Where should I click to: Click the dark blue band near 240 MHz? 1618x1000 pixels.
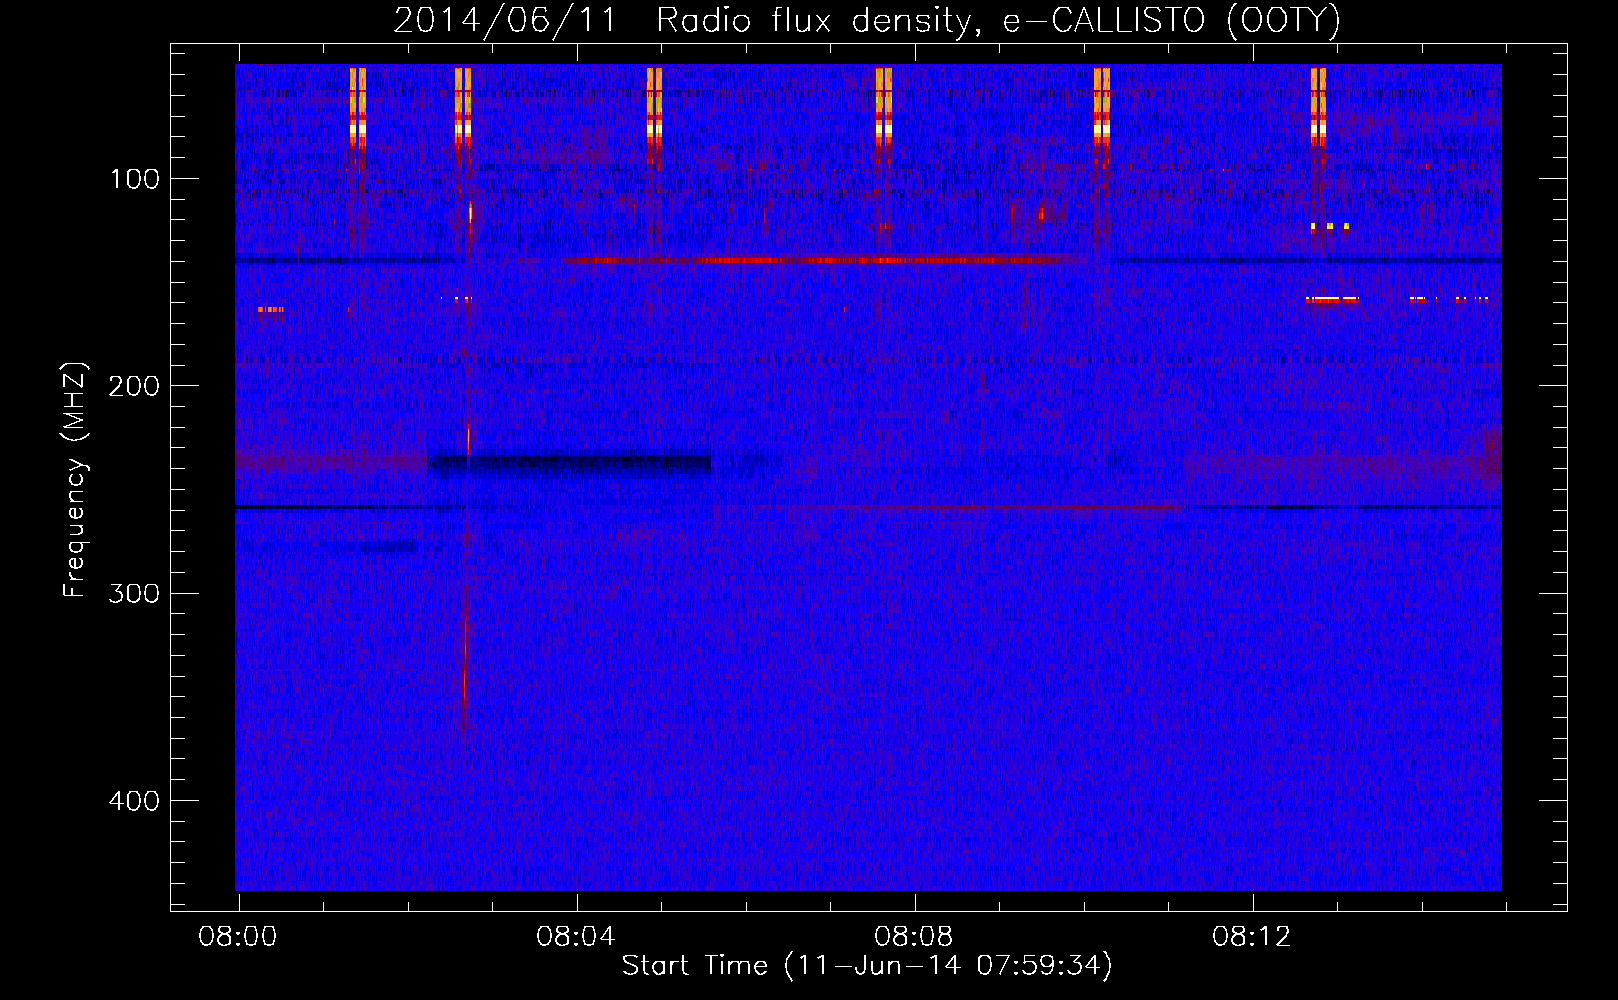click(x=569, y=465)
